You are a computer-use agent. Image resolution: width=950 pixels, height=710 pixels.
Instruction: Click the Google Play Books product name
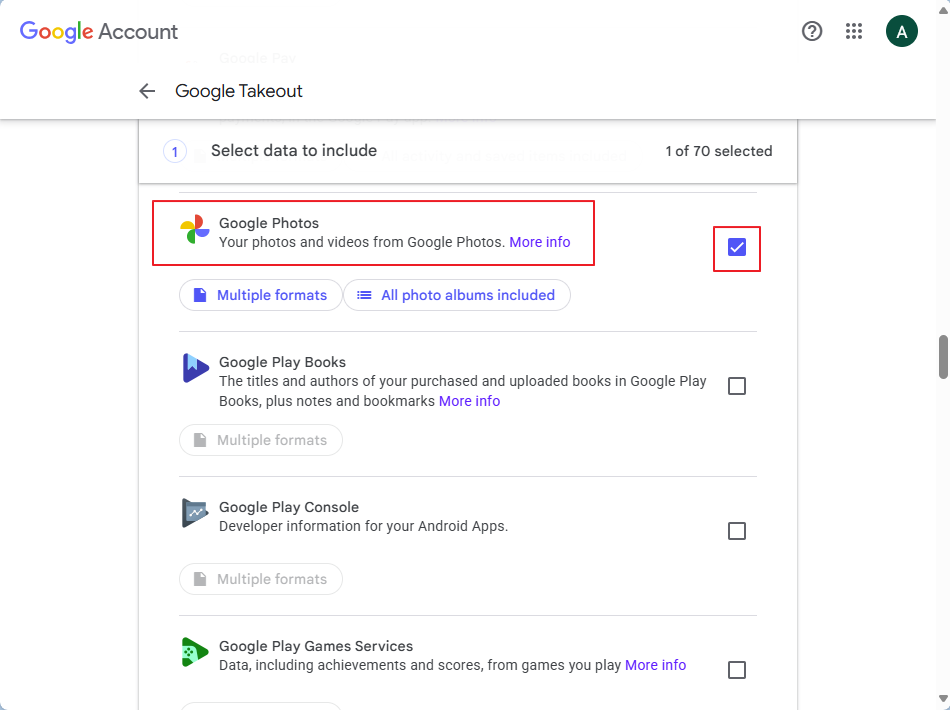(x=282, y=362)
